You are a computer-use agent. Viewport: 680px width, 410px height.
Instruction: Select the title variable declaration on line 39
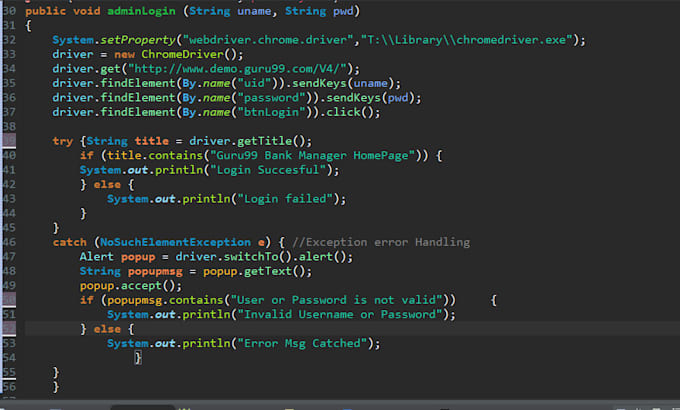click(151, 141)
